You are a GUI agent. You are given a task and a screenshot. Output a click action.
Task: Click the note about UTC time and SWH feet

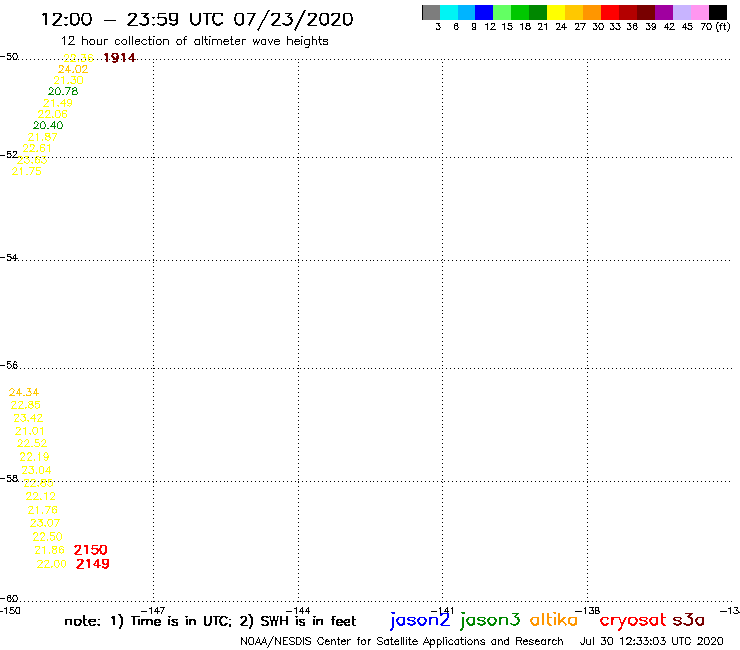(210, 621)
